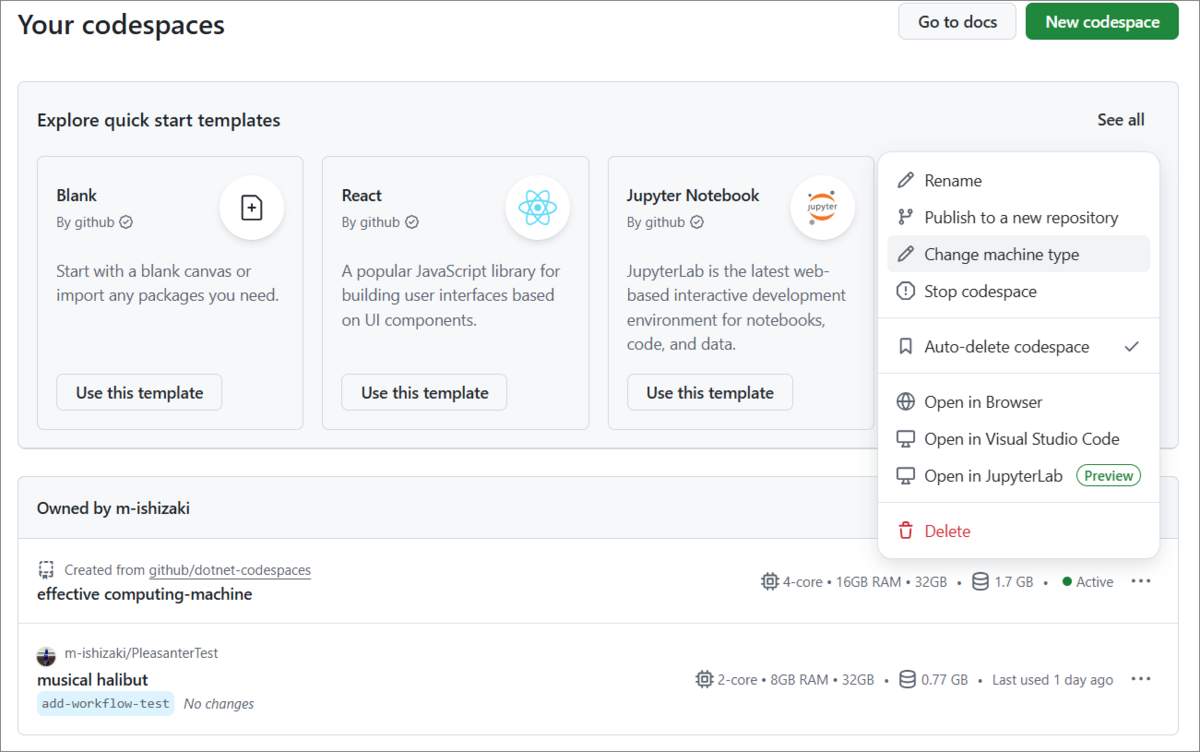The height and width of the screenshot is (752, 1200).
Task: Click the m-ishizaki/PleasanterTest repository name
Action: click(141, 653)
